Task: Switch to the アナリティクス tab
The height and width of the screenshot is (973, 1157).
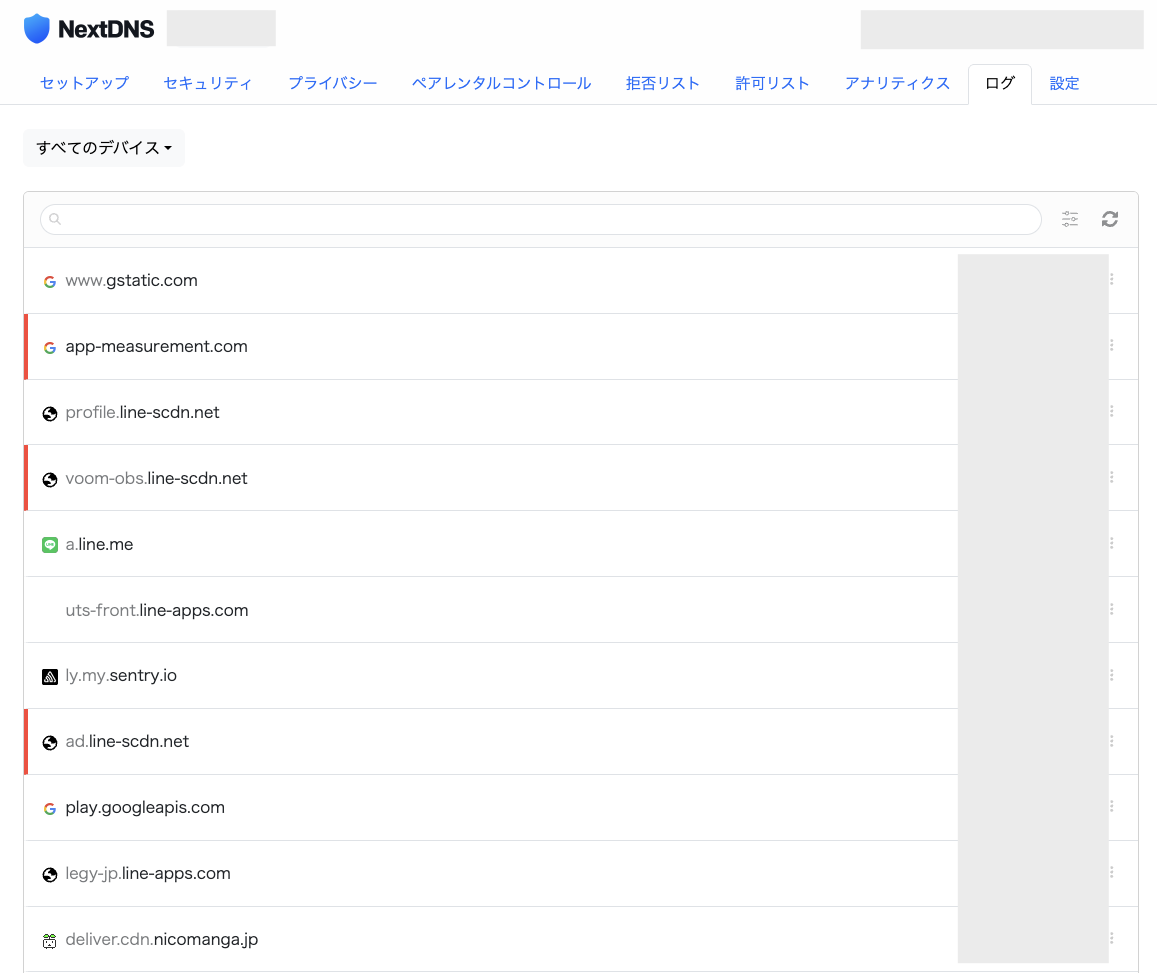Action: point(897,83)
